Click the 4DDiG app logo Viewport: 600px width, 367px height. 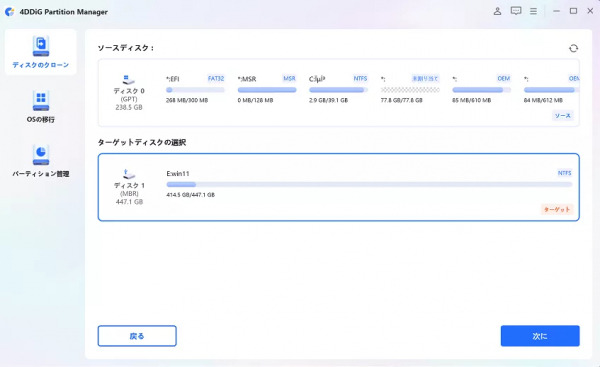pos(10,12)
